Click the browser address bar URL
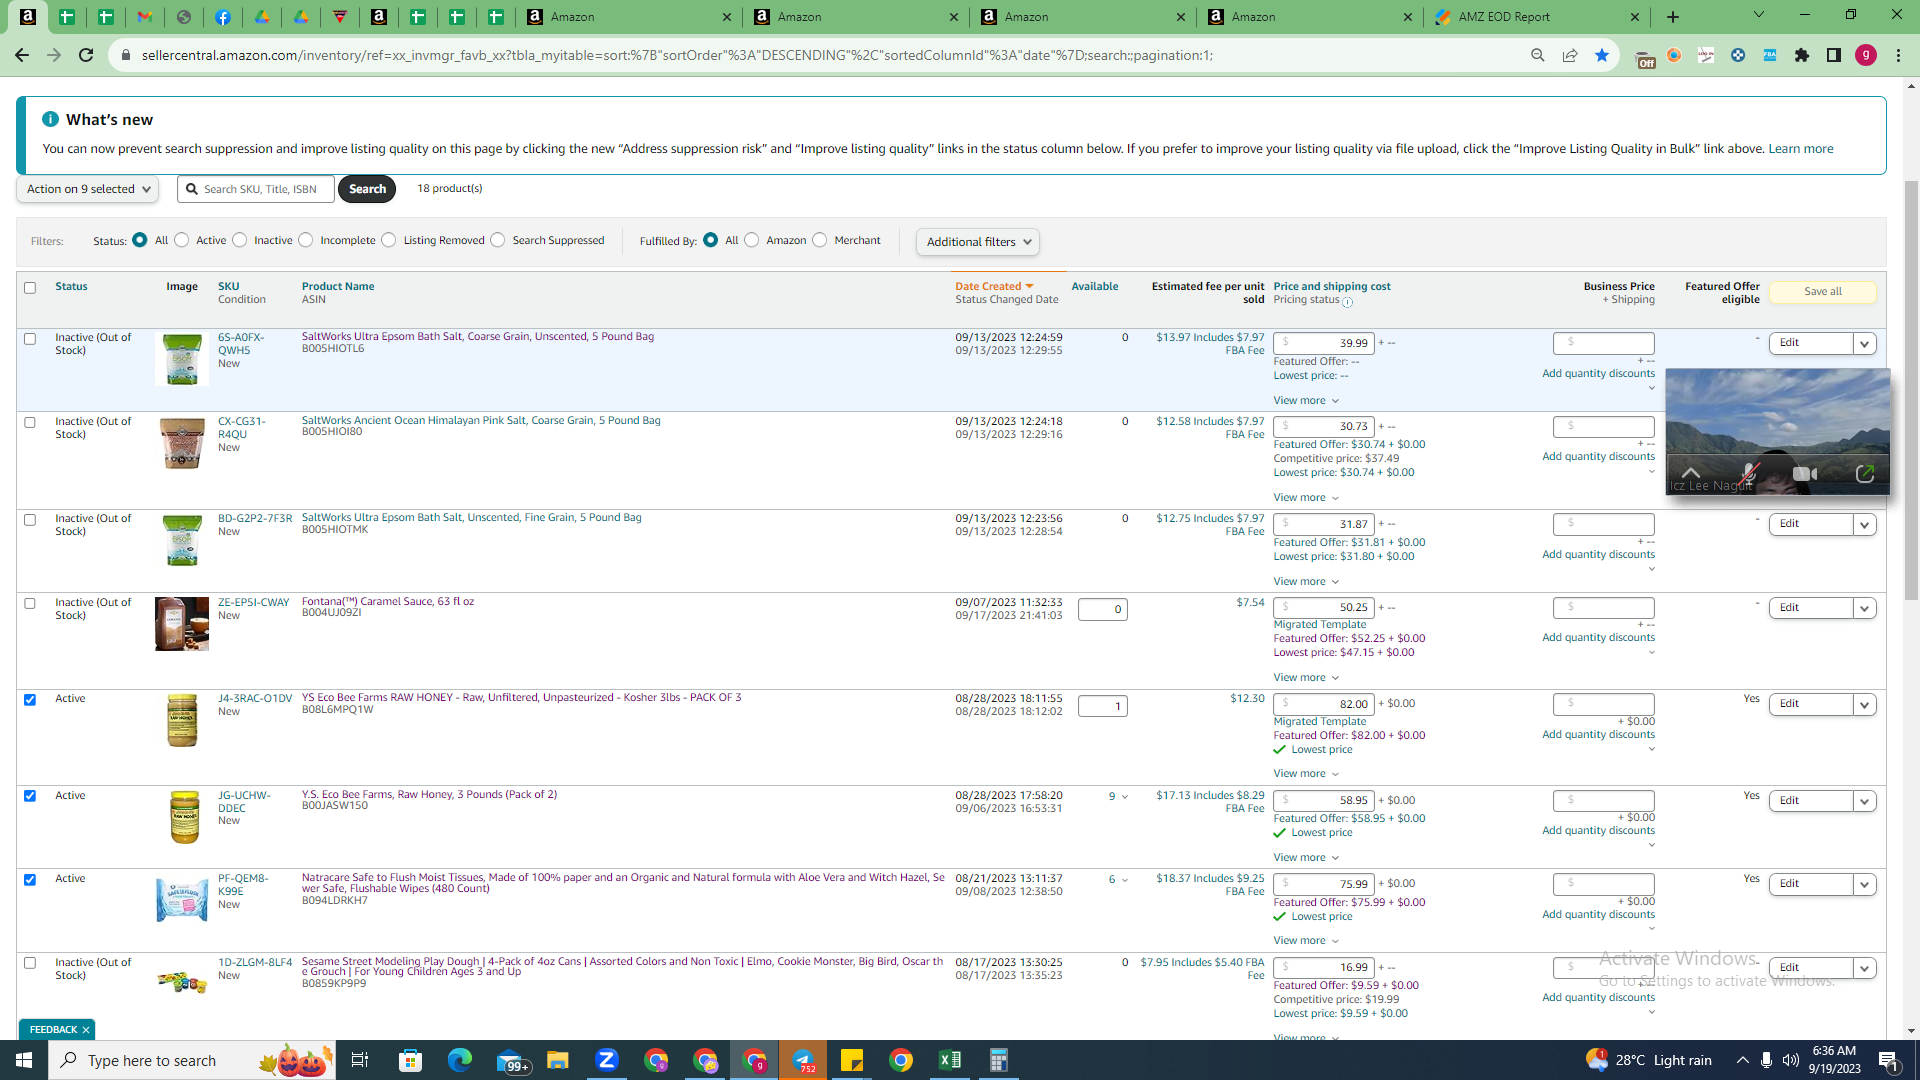Screen dimensions: 1920x1080 point(677,55)
